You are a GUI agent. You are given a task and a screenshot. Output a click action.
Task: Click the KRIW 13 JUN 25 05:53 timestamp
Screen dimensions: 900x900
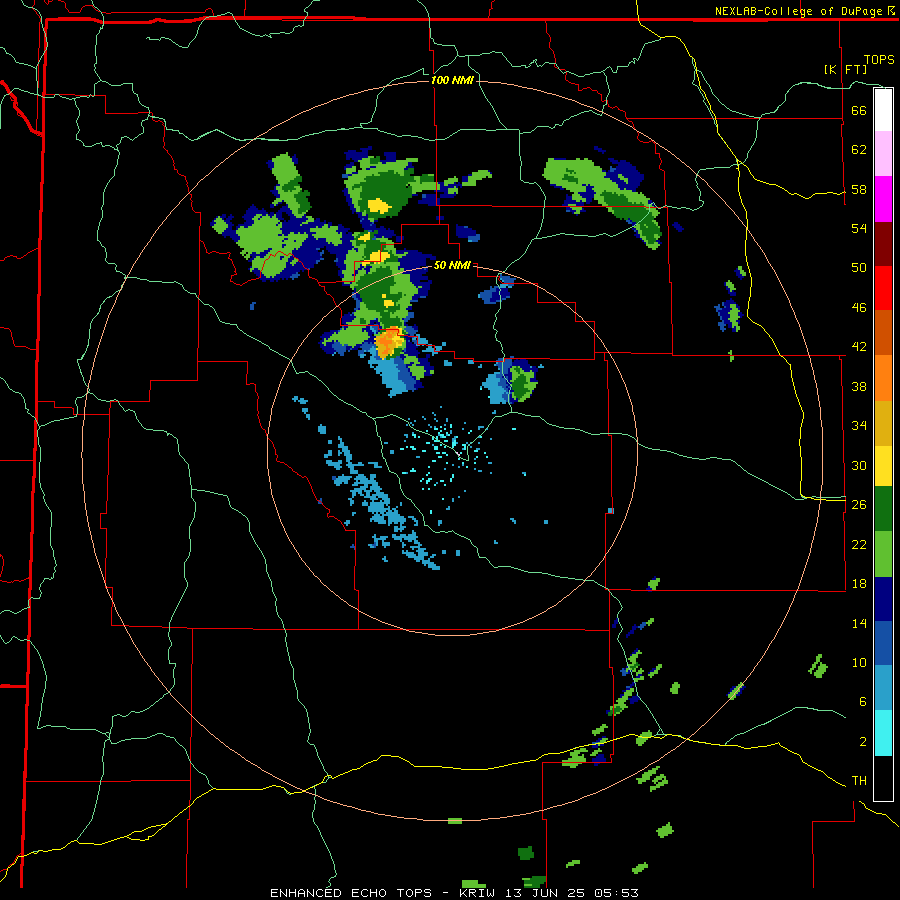549,893
